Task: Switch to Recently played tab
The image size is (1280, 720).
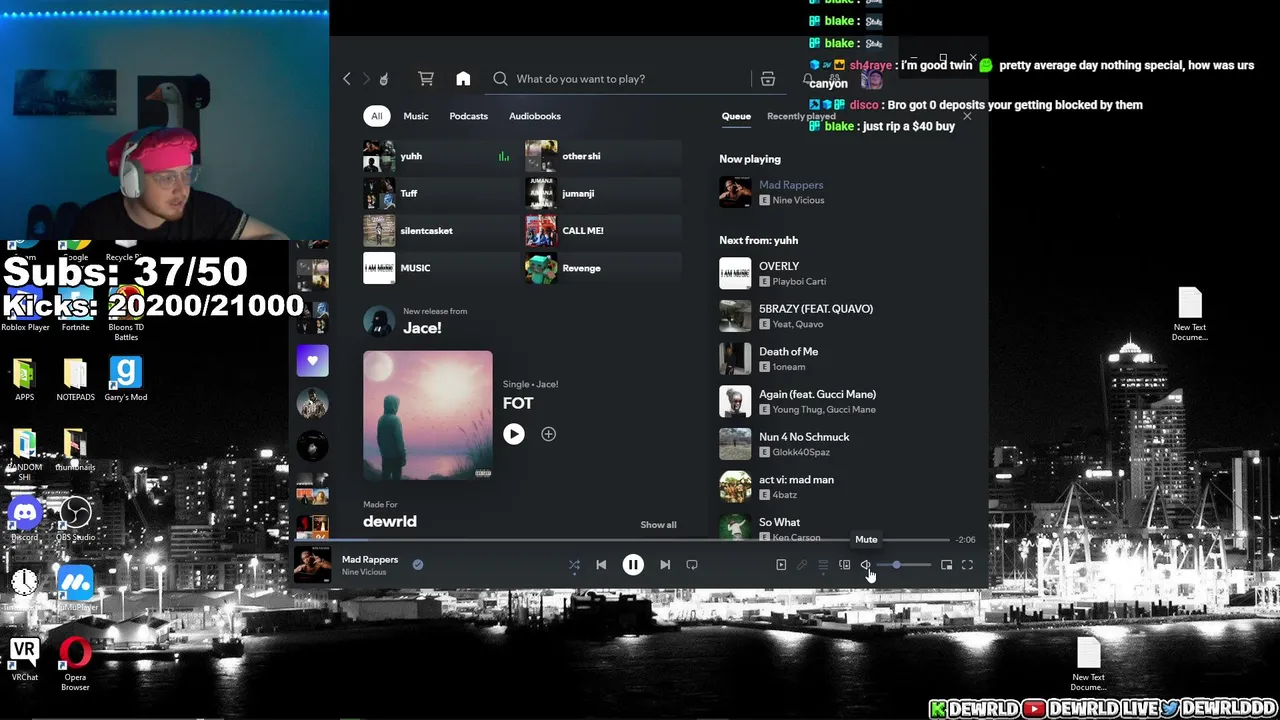Action: 801,116
